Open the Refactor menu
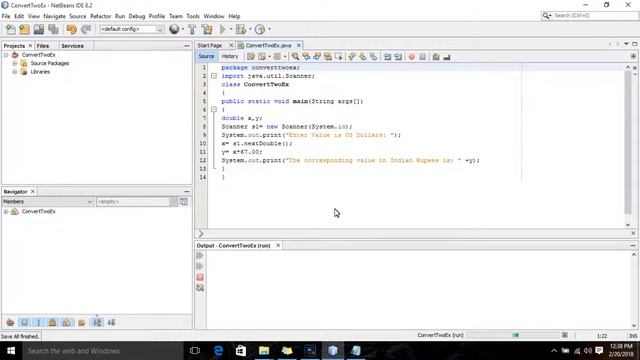 (100, 16)
